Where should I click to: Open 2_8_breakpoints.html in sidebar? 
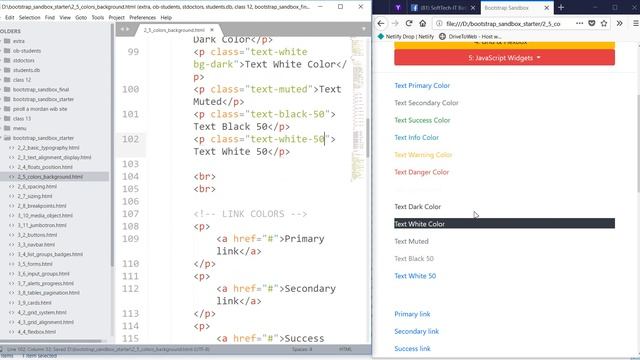[x=42, y=206]
